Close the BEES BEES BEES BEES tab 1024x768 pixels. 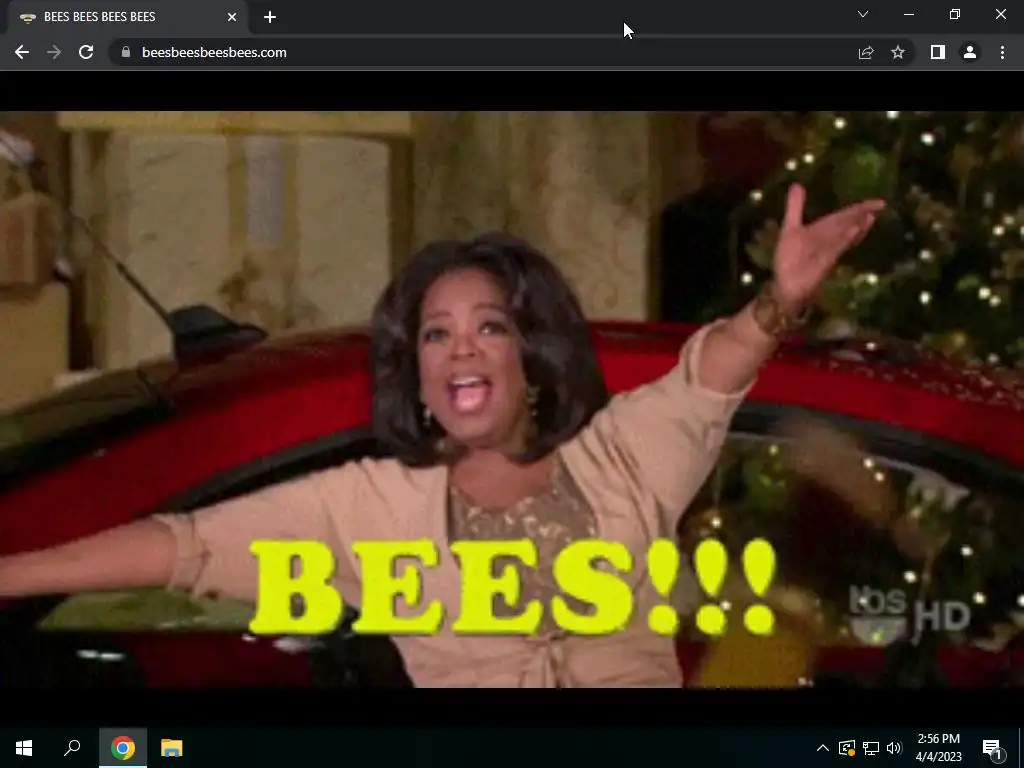coord(232,17)
